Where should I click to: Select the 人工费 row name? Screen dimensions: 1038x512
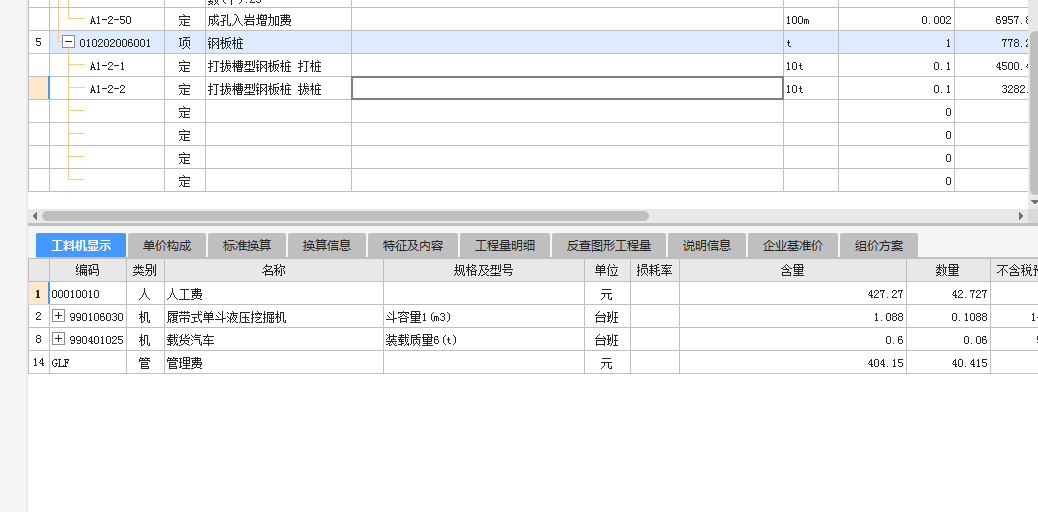(273, 293)
